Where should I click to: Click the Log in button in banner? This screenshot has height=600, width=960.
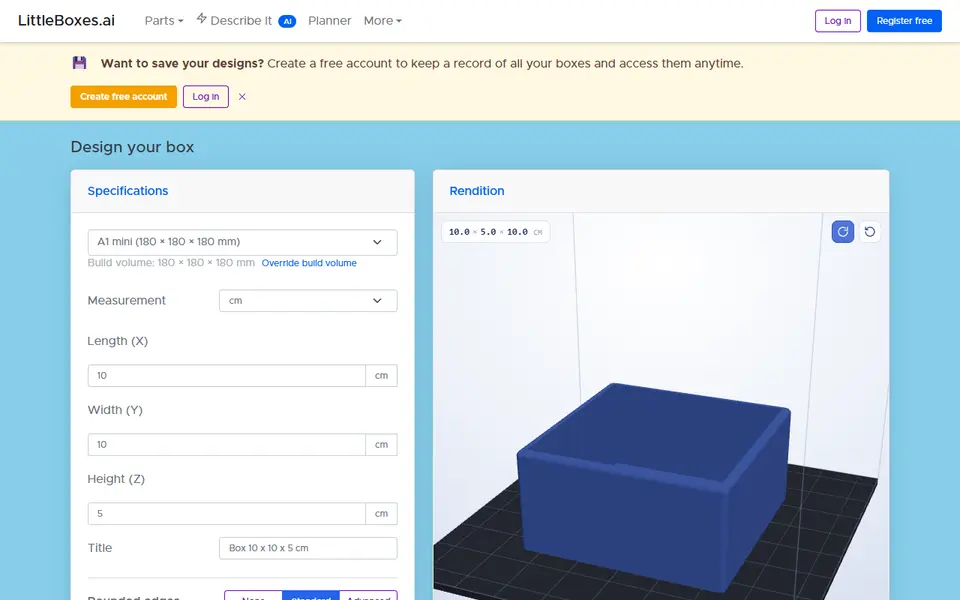tap(206, 97)
